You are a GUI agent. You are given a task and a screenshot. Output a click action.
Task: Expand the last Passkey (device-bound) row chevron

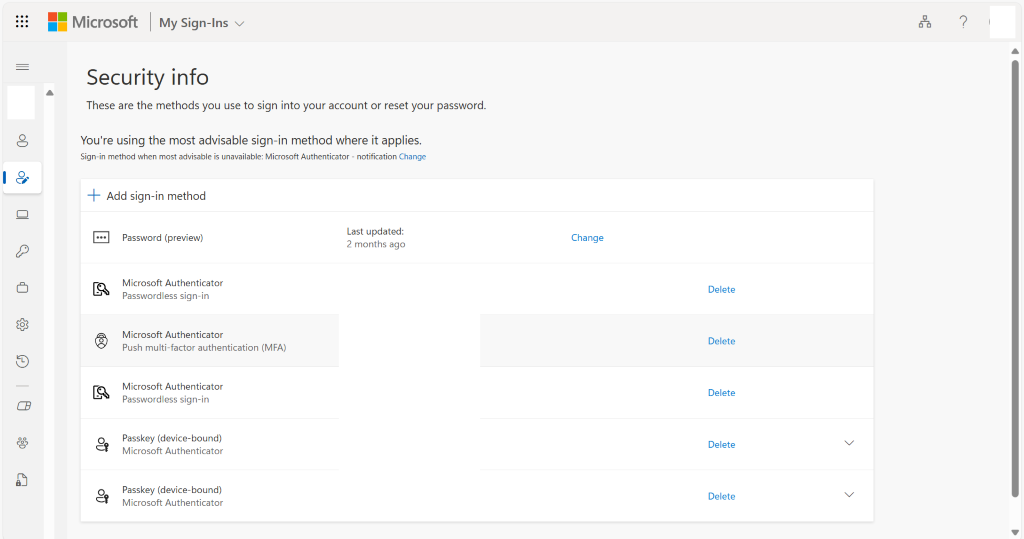click(x=849, y=495)
